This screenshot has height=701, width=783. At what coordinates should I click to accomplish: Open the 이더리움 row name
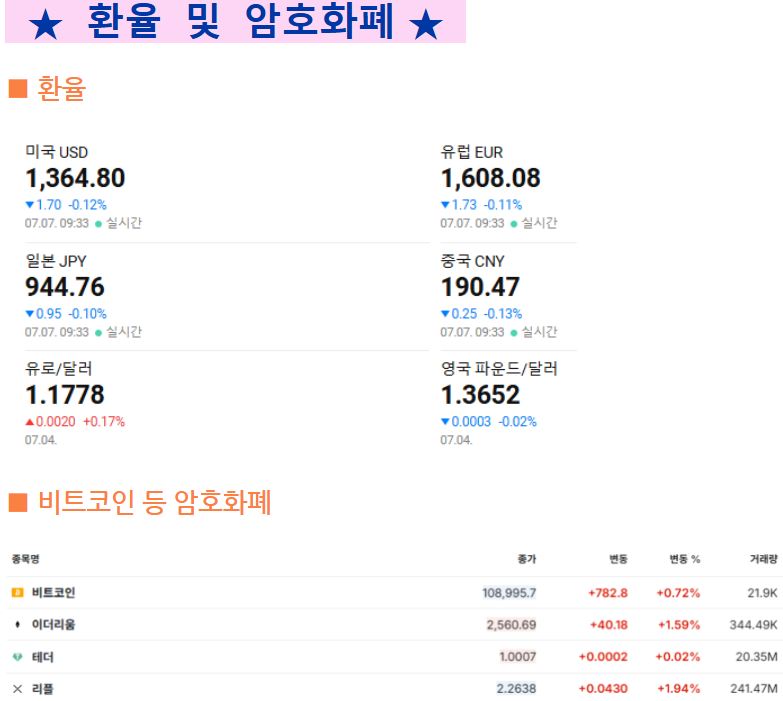click(53, 625)
